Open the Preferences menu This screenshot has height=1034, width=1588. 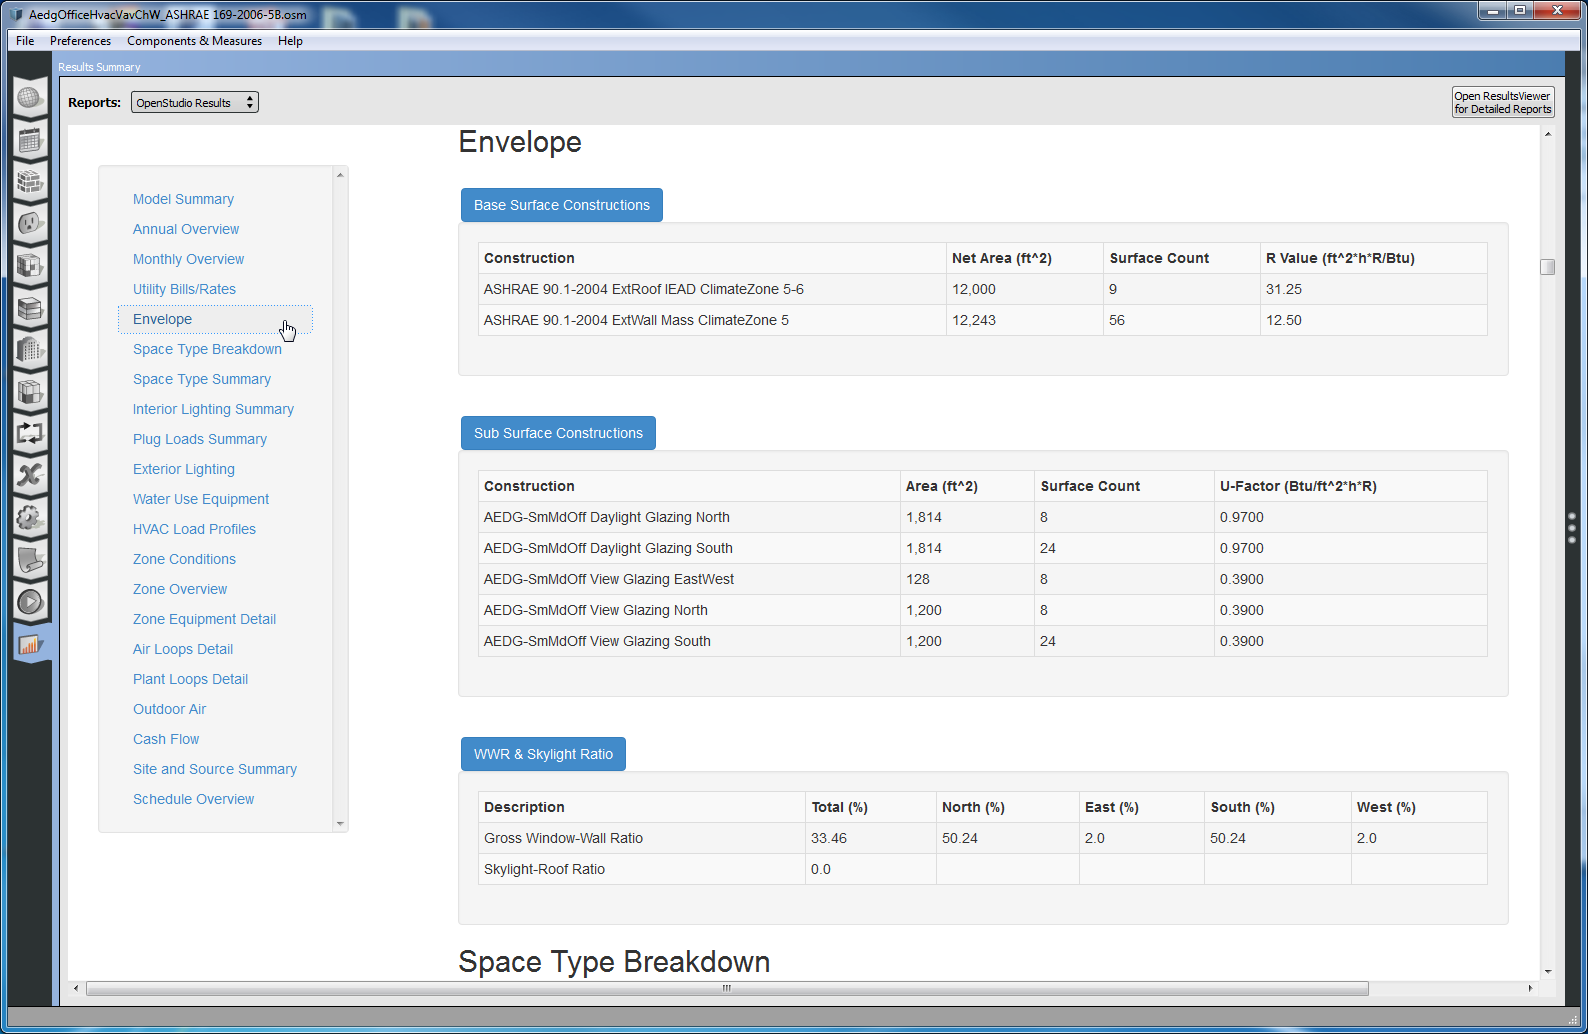(80, 41)
